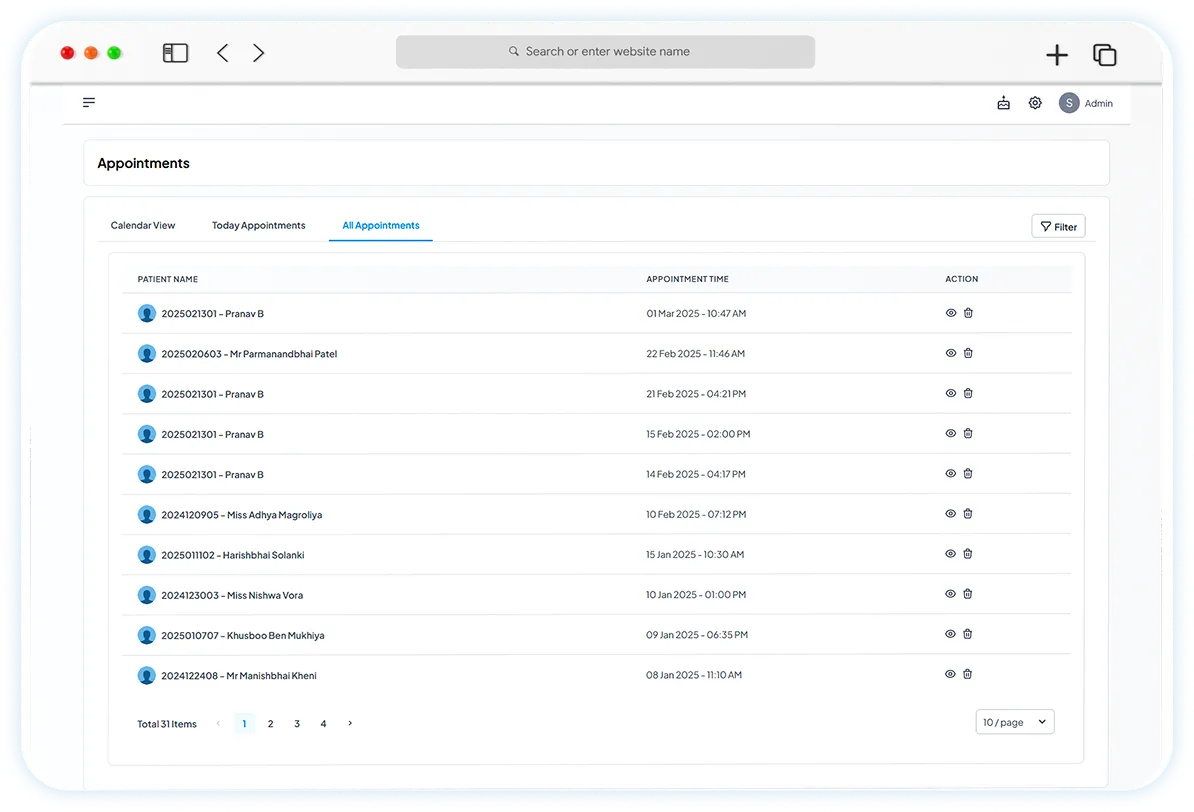1194x812 pixels.
Task: Click the time 10 Feb 2025 - 07:12 PM
Action: [696, 514]
